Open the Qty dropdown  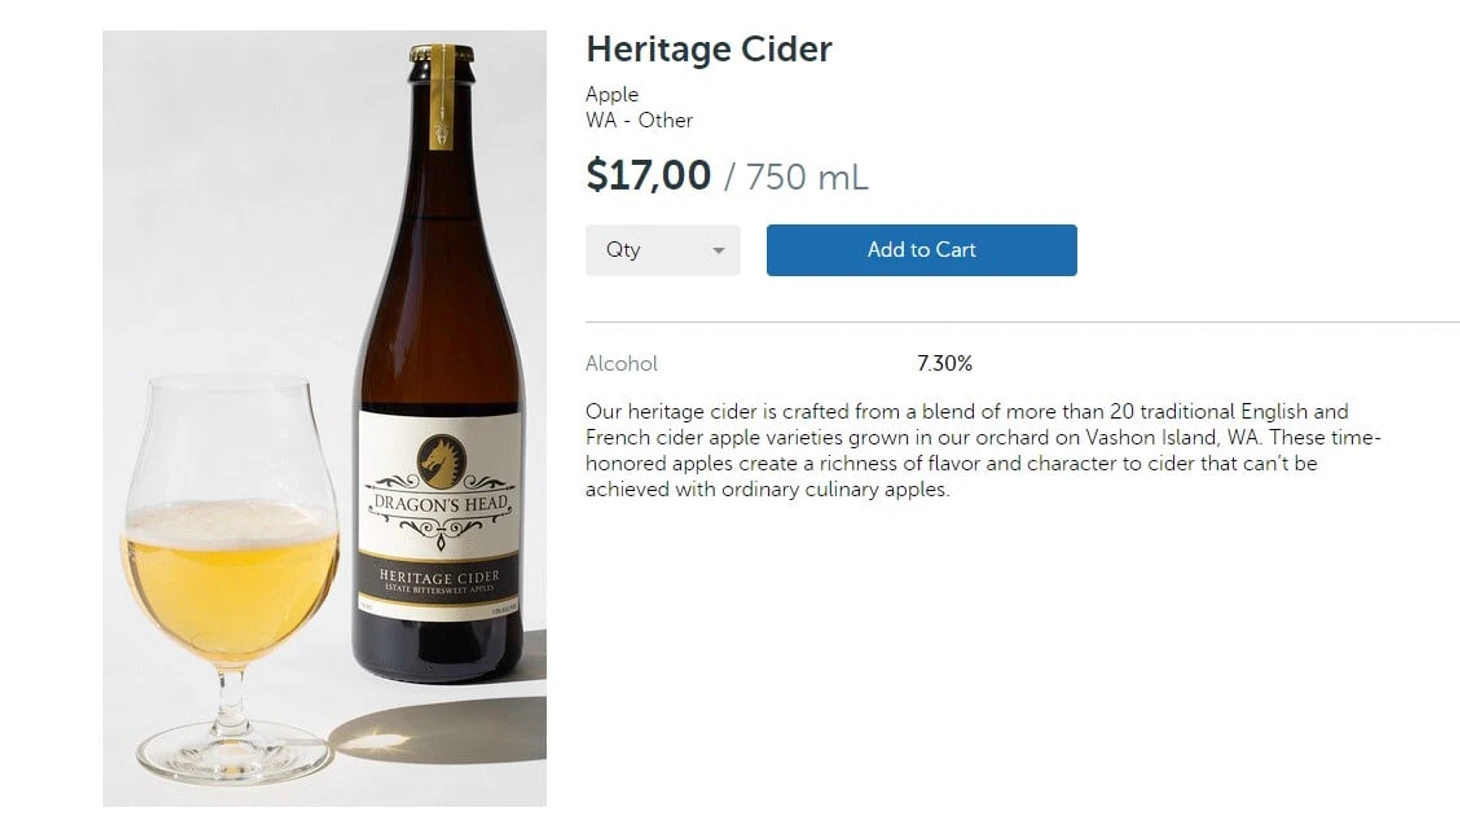tap(662, 250)
